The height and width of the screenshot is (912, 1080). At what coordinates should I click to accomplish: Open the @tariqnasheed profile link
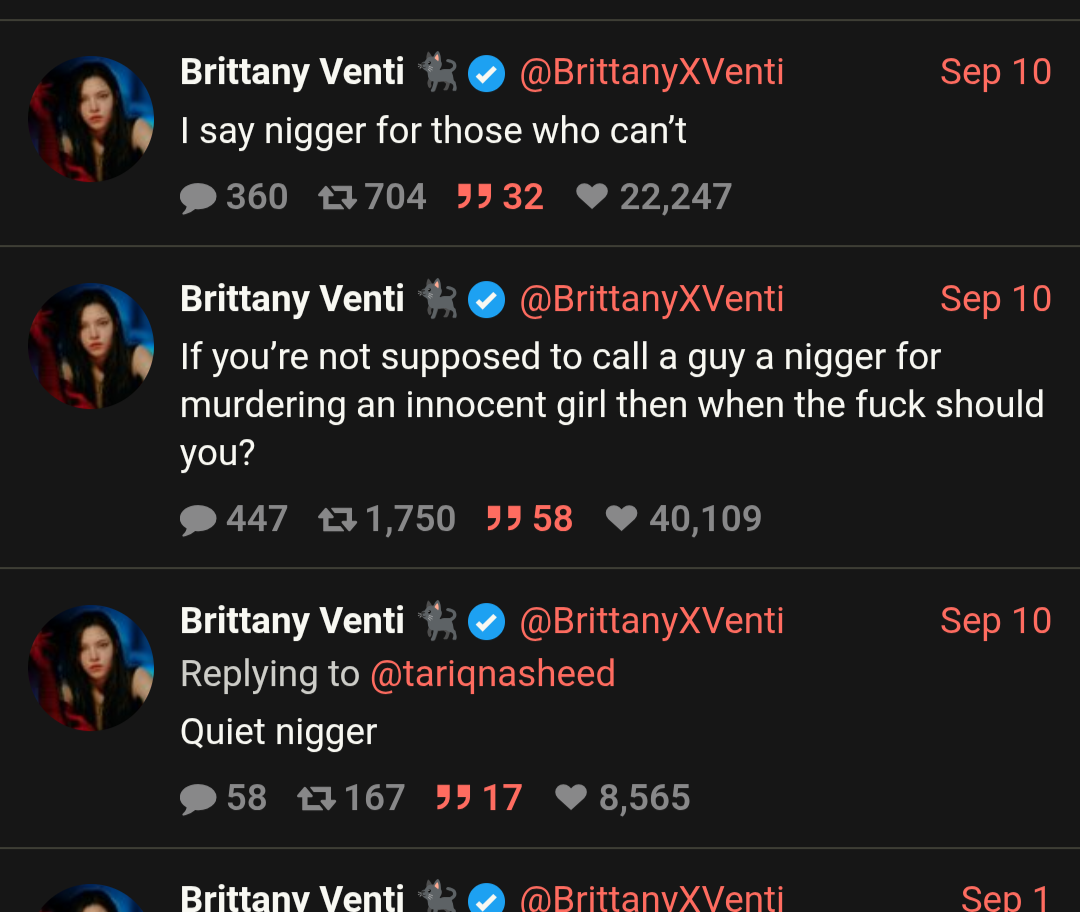(x=492, y=674)
